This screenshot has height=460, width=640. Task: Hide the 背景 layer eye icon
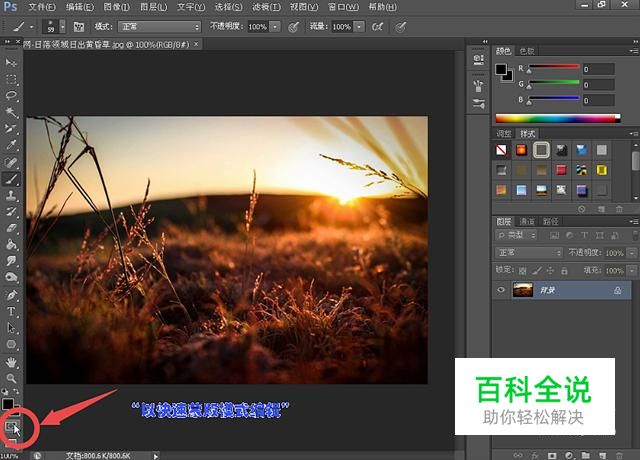501,290
